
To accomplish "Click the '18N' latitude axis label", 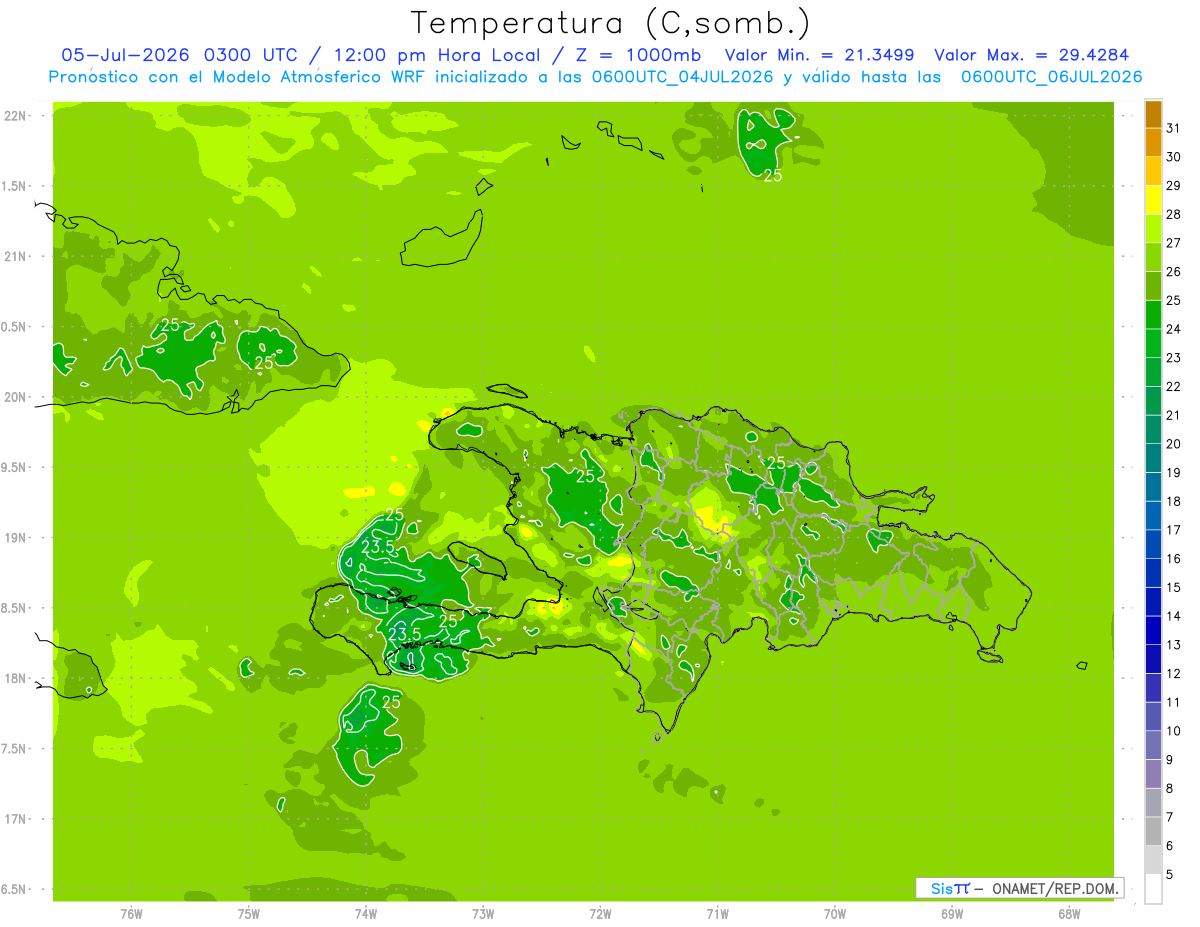I will click(x=14, y=678).
